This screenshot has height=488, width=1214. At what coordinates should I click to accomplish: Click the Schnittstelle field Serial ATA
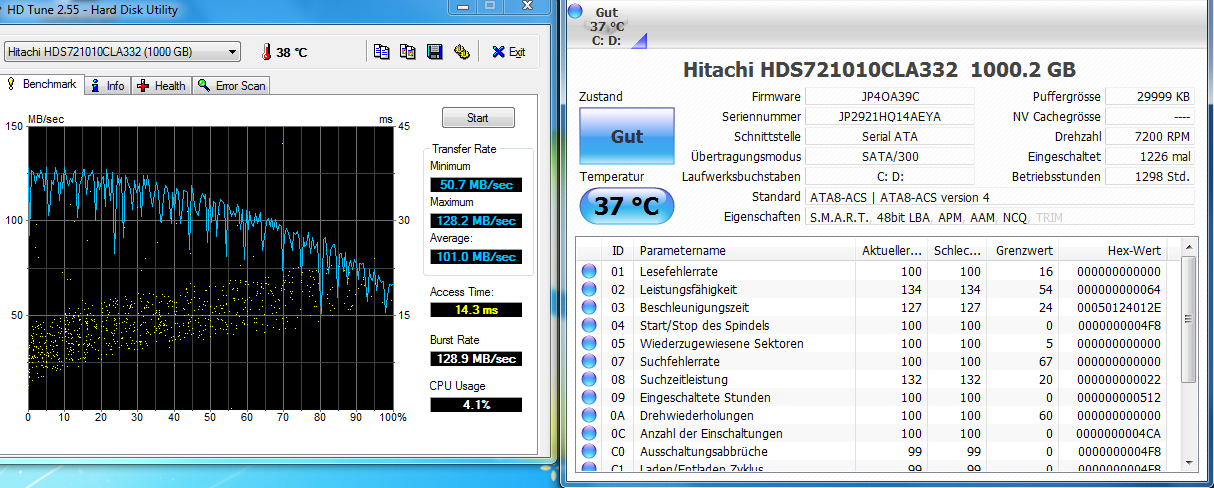[x=889, y=137]
